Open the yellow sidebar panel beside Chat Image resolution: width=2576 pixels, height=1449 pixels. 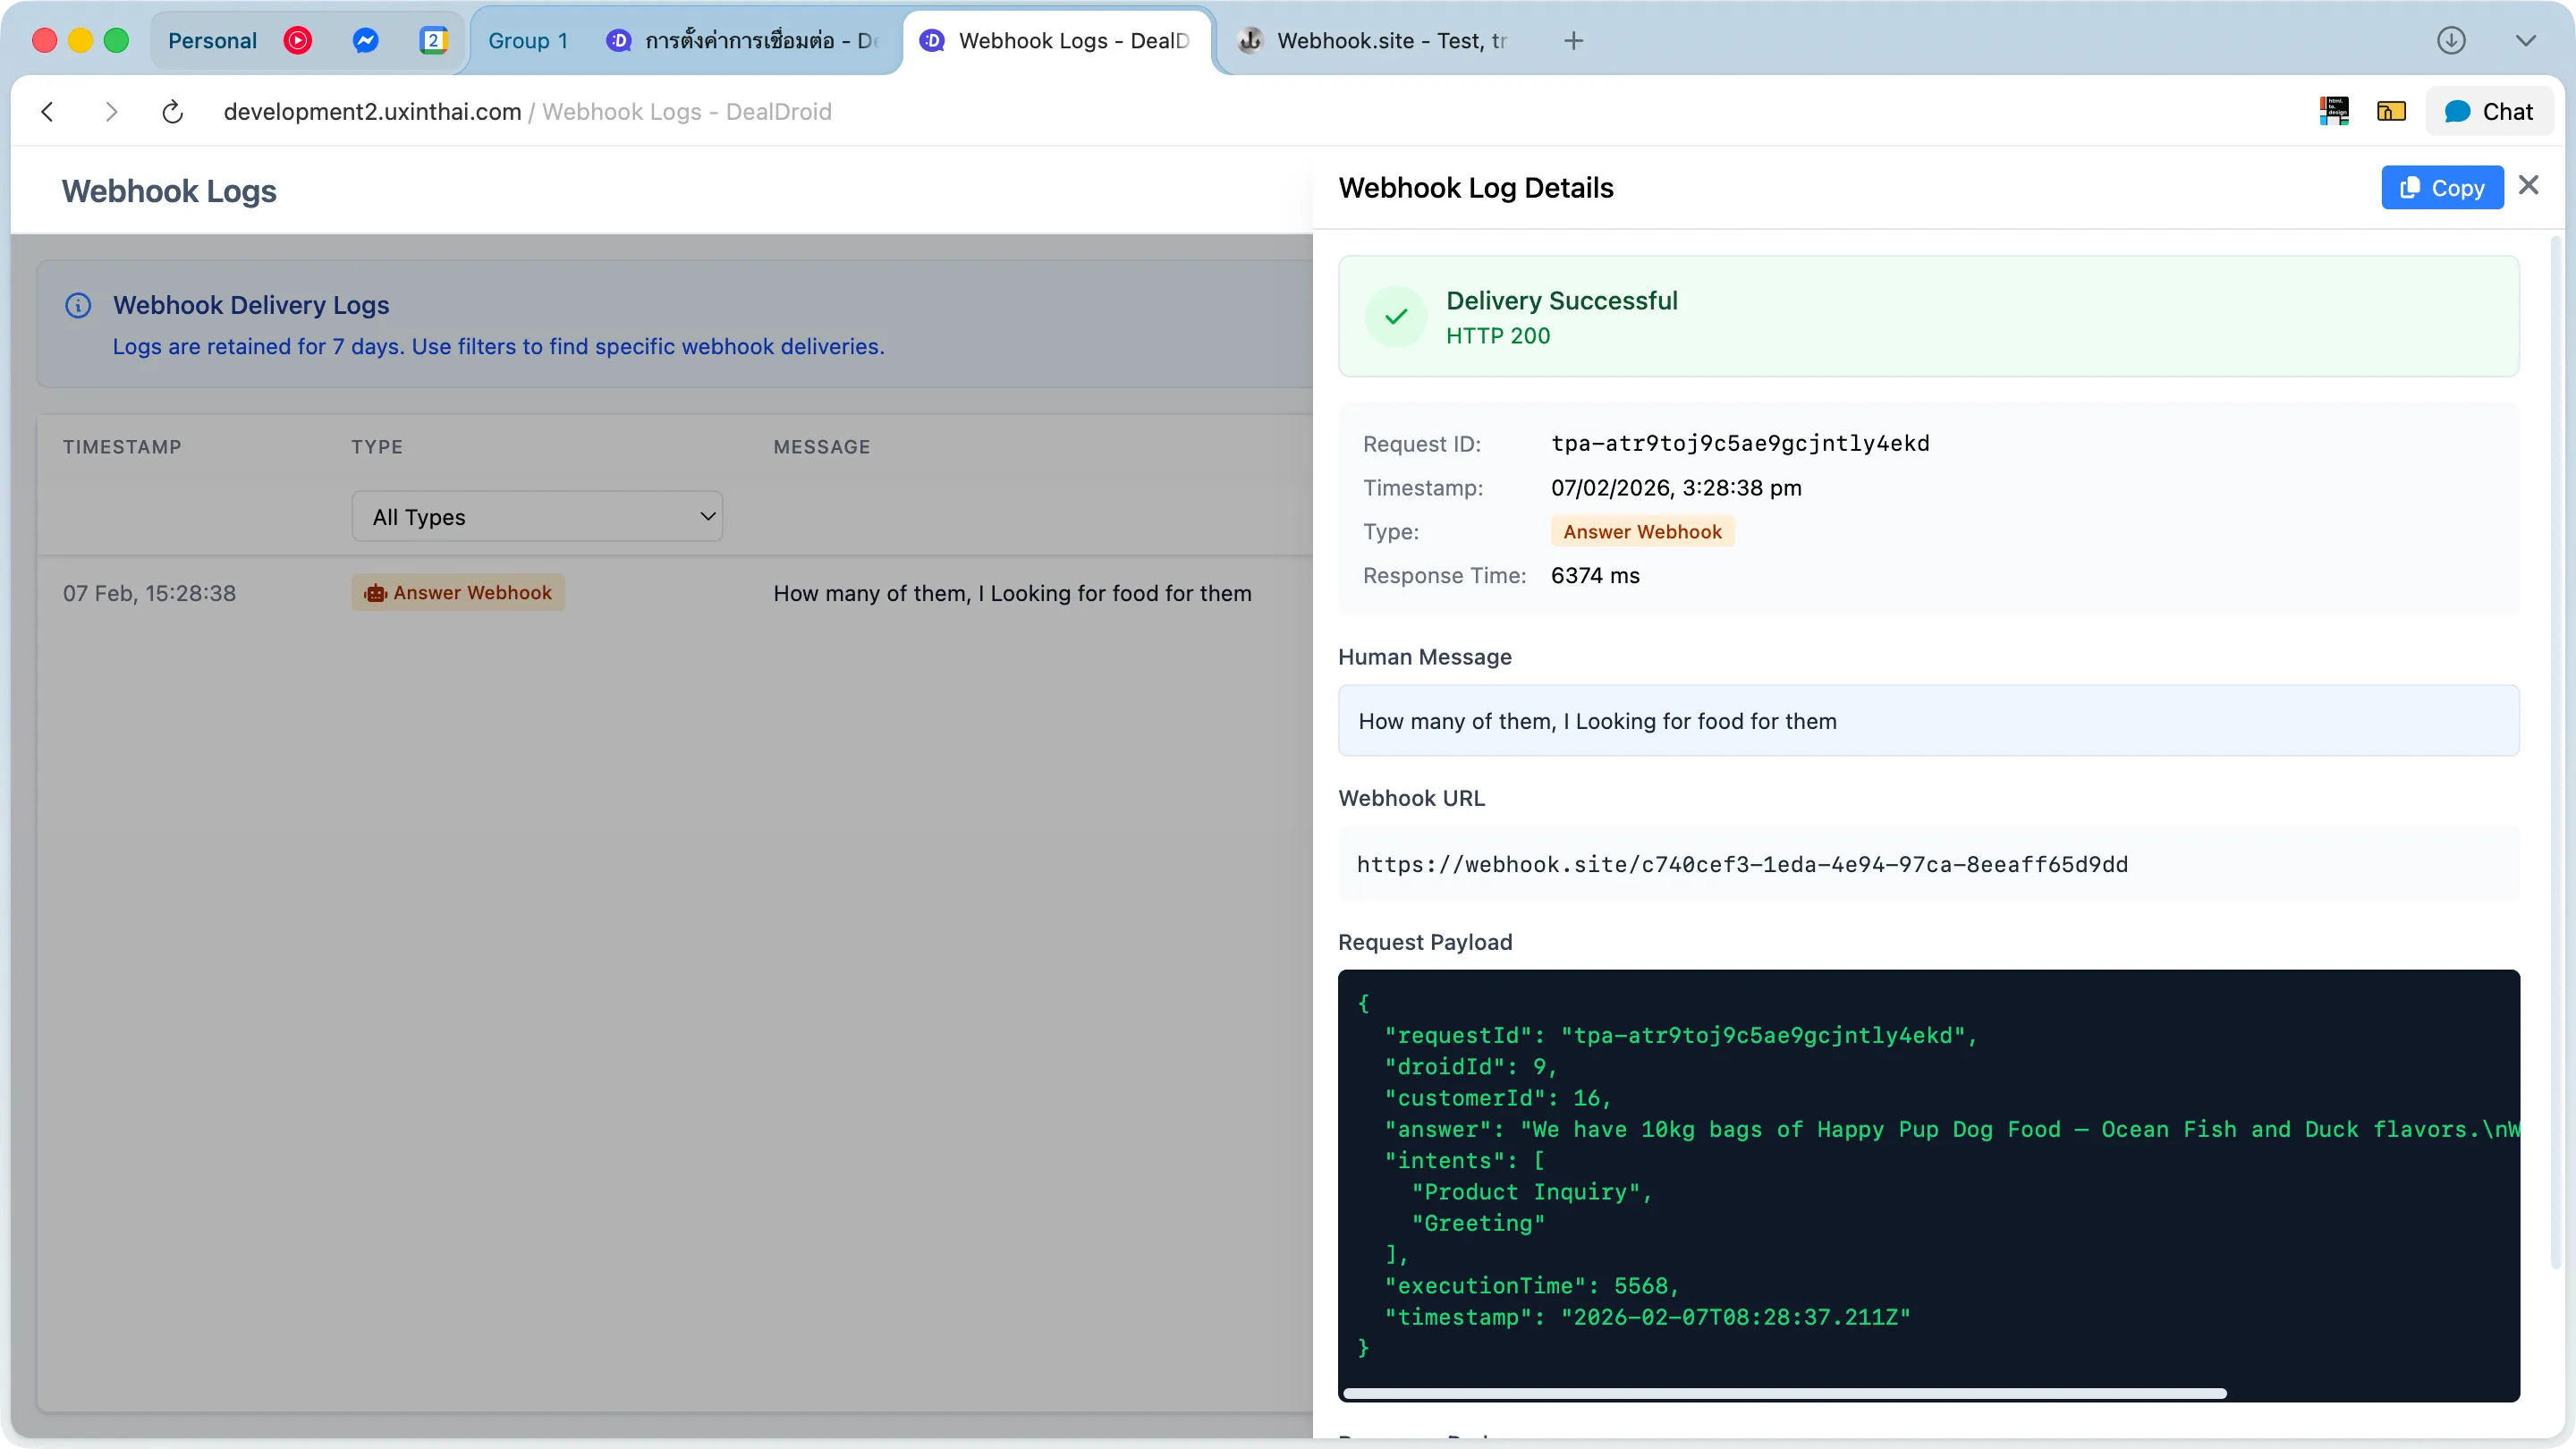[2390, 111]
